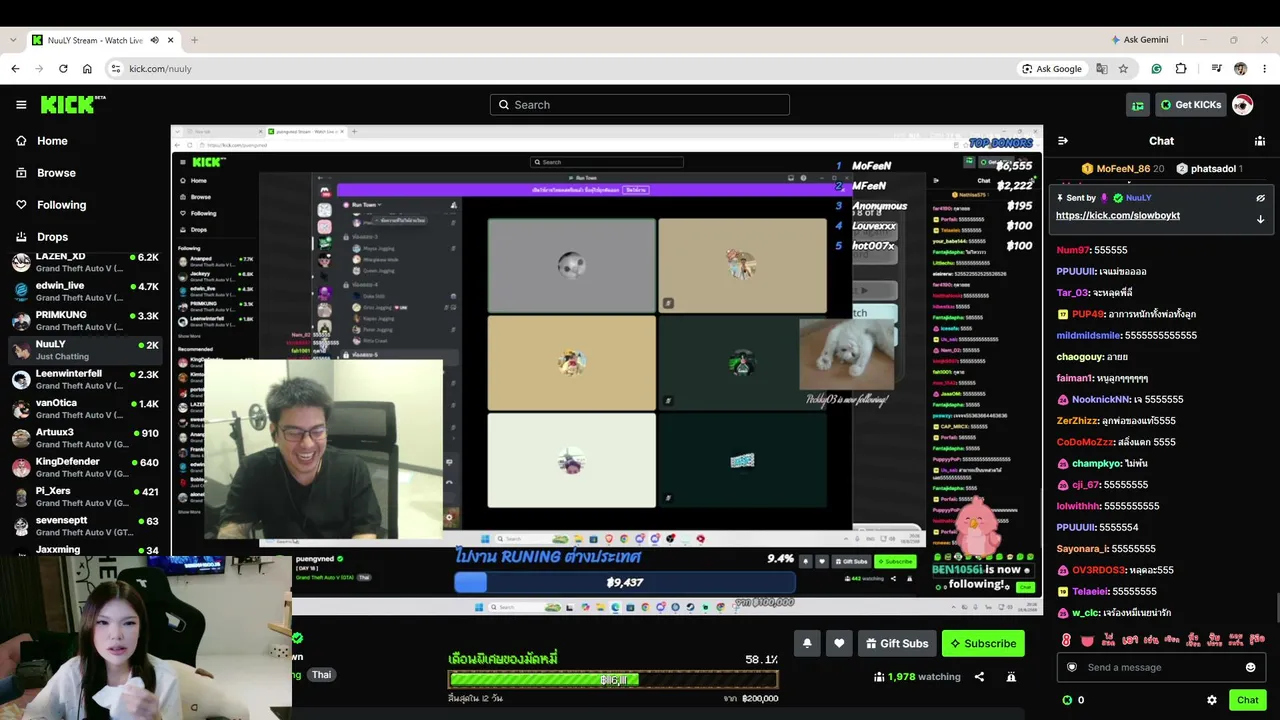Check the KICKs balance icon
This screenshot has width=1280, height=720.
(x=1067, y=700)
